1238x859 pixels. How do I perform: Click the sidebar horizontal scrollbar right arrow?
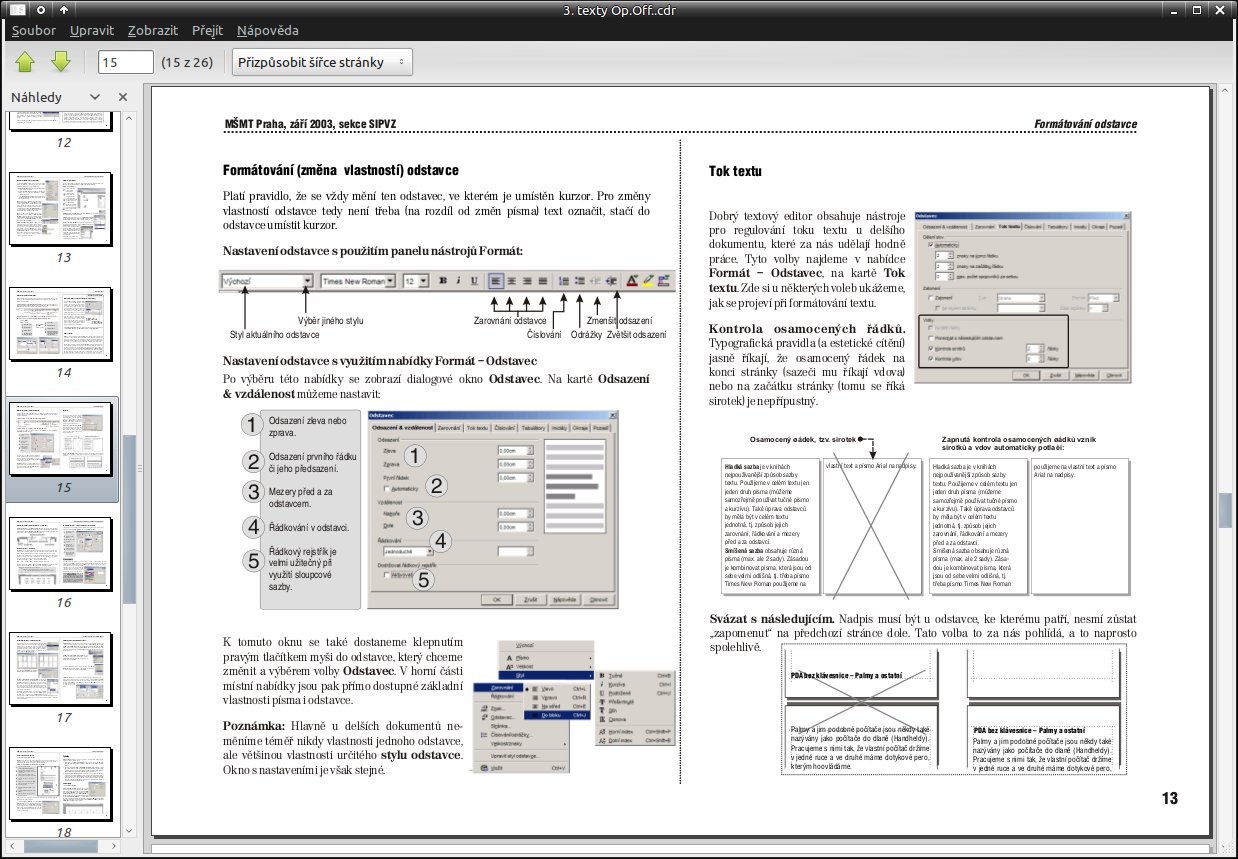[114, 846]
